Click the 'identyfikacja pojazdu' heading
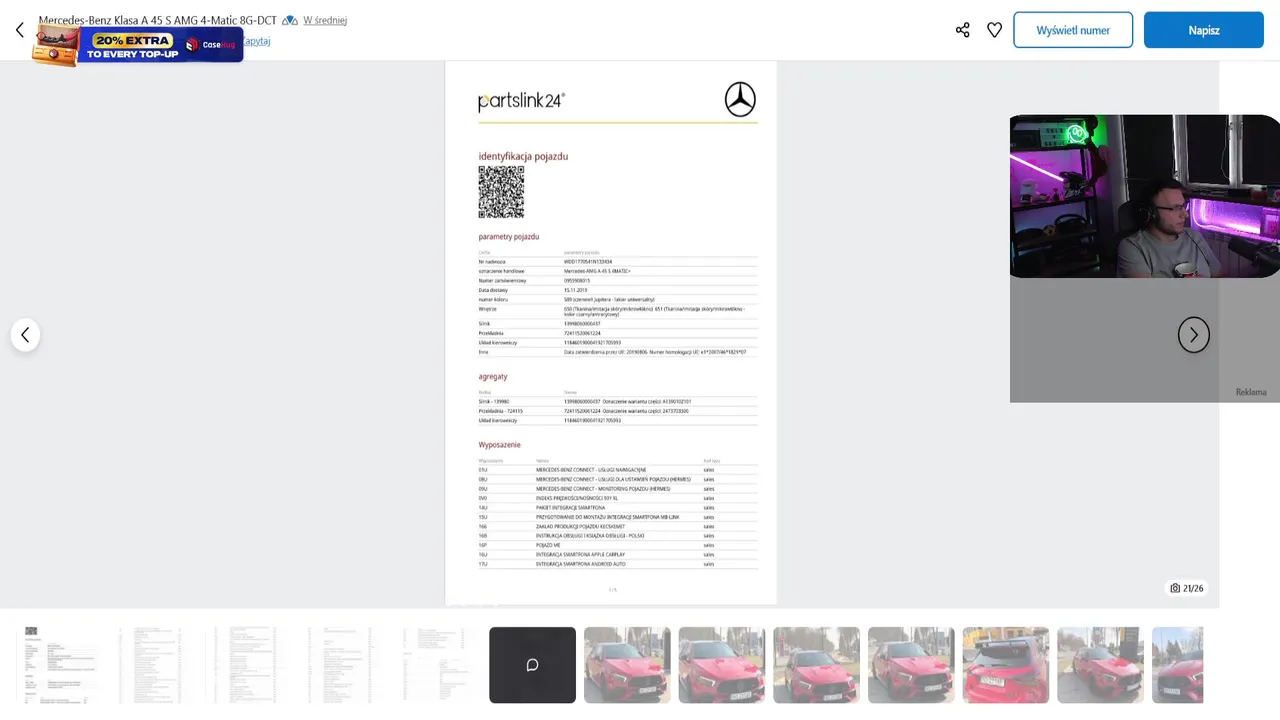 pyautogui.click(x=523, y=156)
